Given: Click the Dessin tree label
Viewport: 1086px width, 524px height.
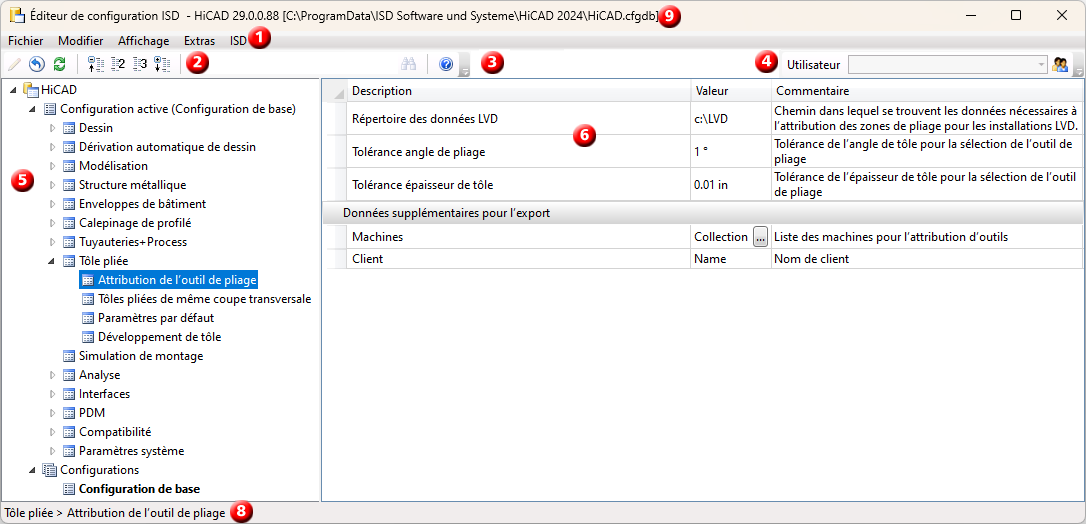Looking at the screenshot, I should point(96,128).
